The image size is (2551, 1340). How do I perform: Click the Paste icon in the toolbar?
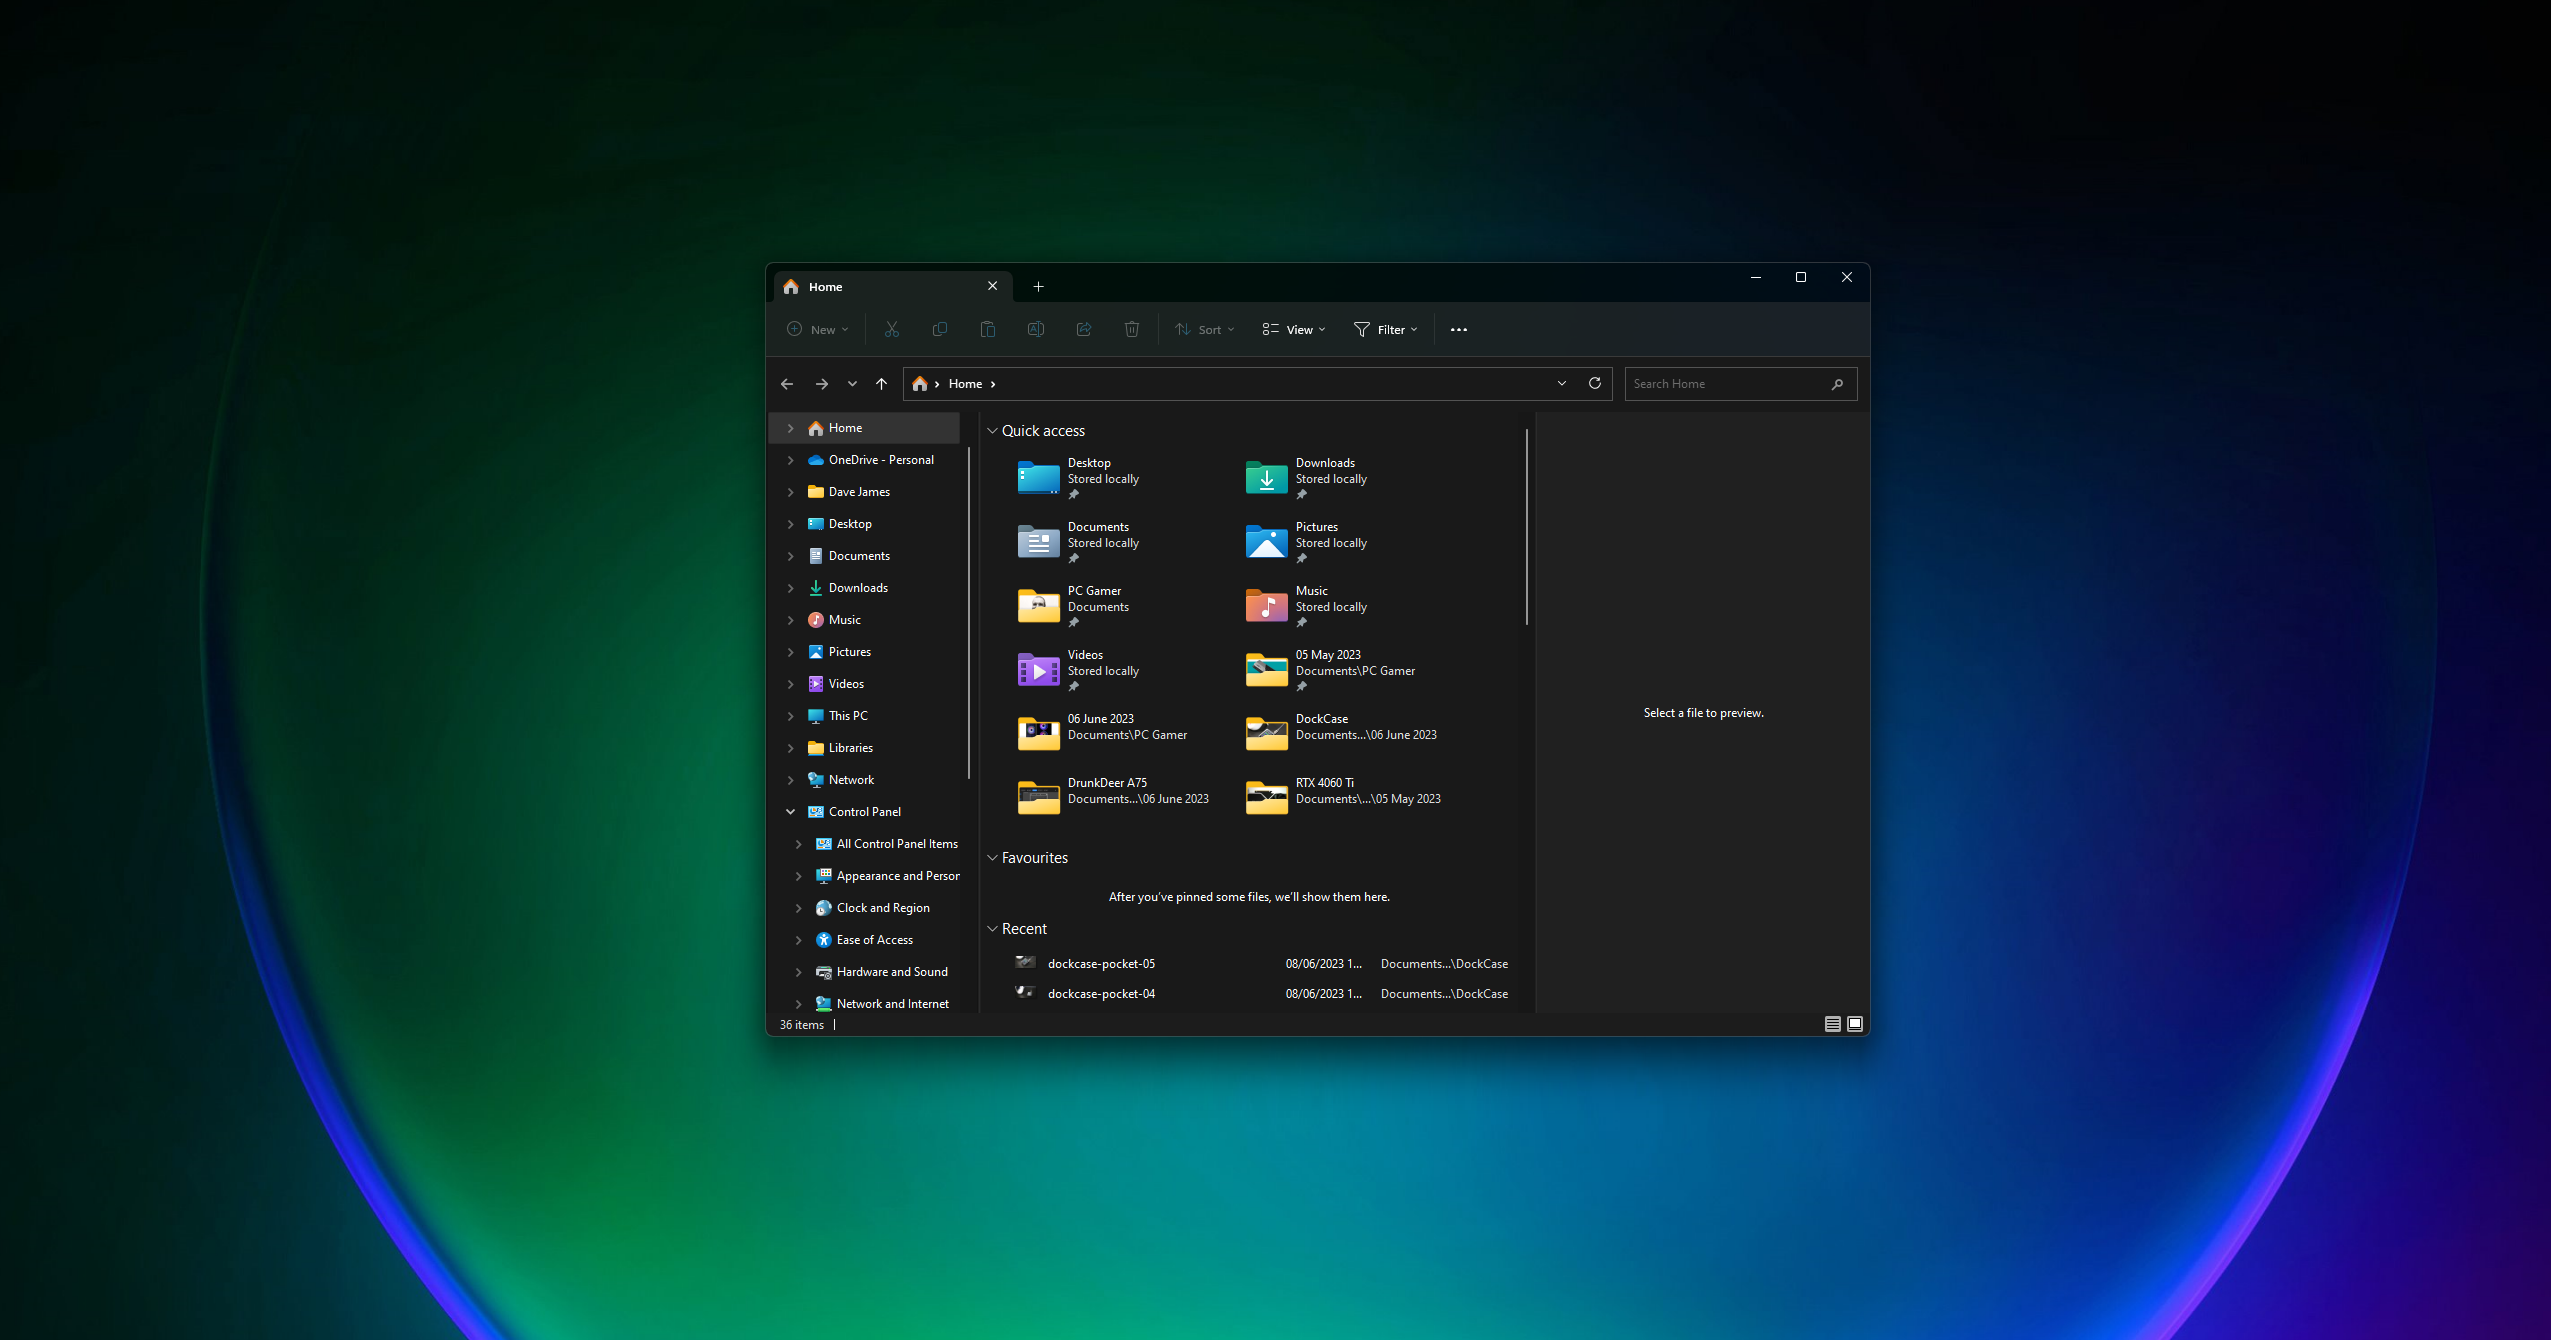coord(987,329)
